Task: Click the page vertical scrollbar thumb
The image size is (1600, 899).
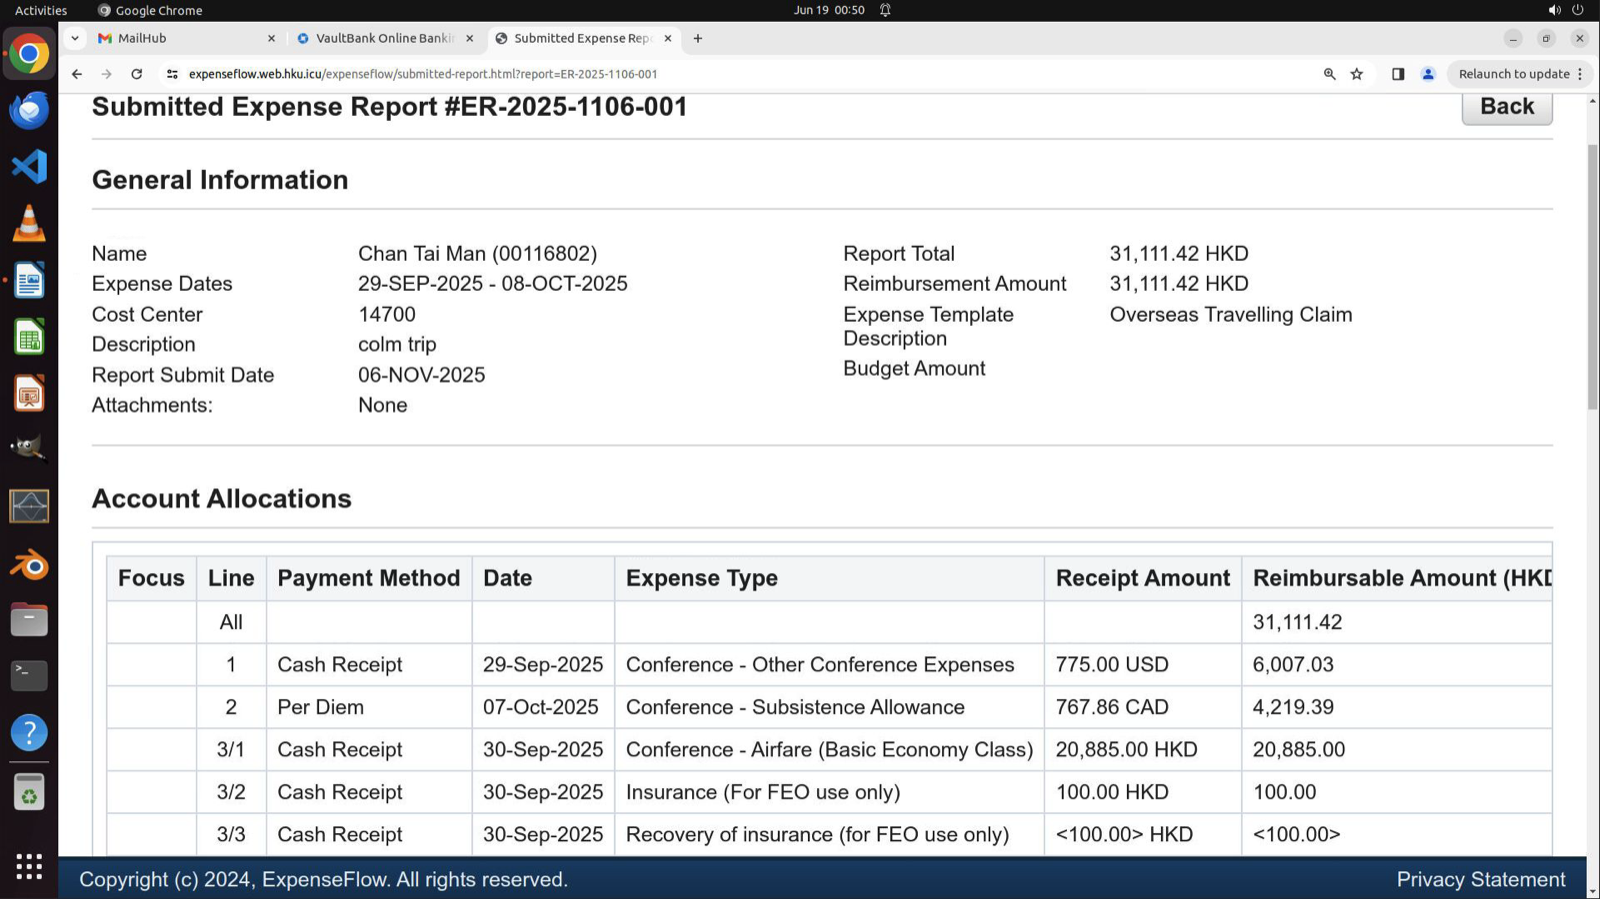Action: (1593, 277)
